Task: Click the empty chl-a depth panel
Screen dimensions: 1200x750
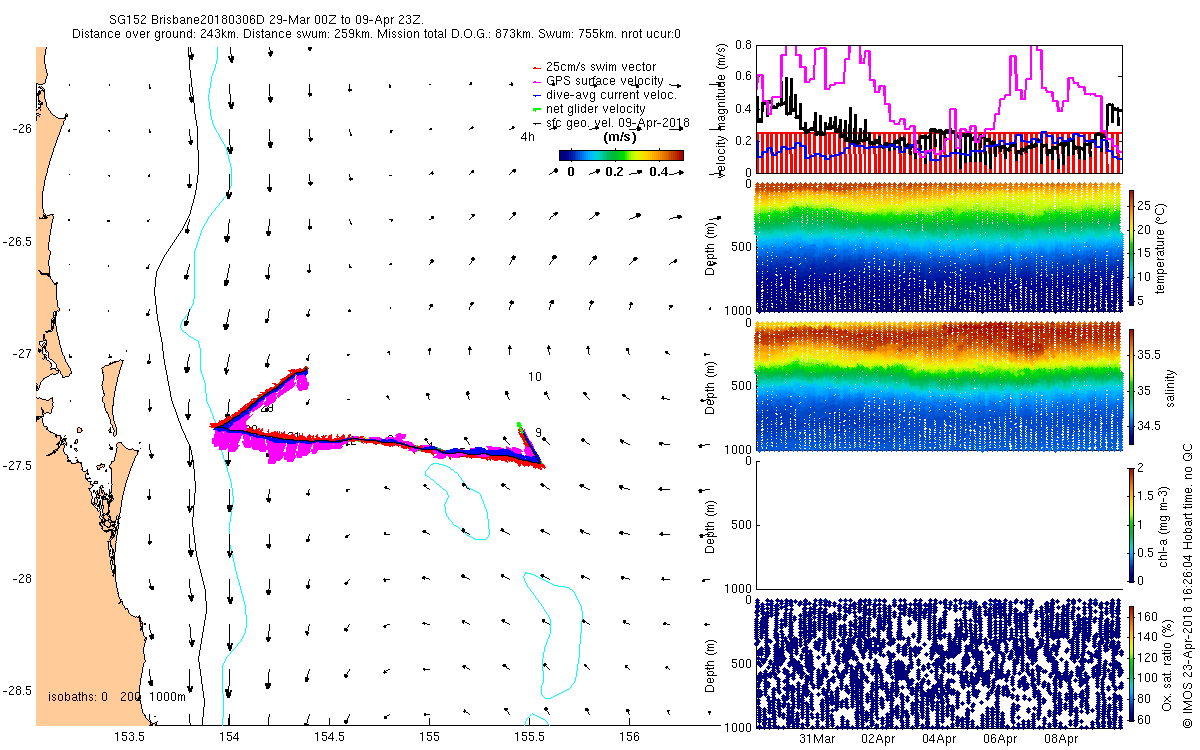Action: (x=939, y=523)
